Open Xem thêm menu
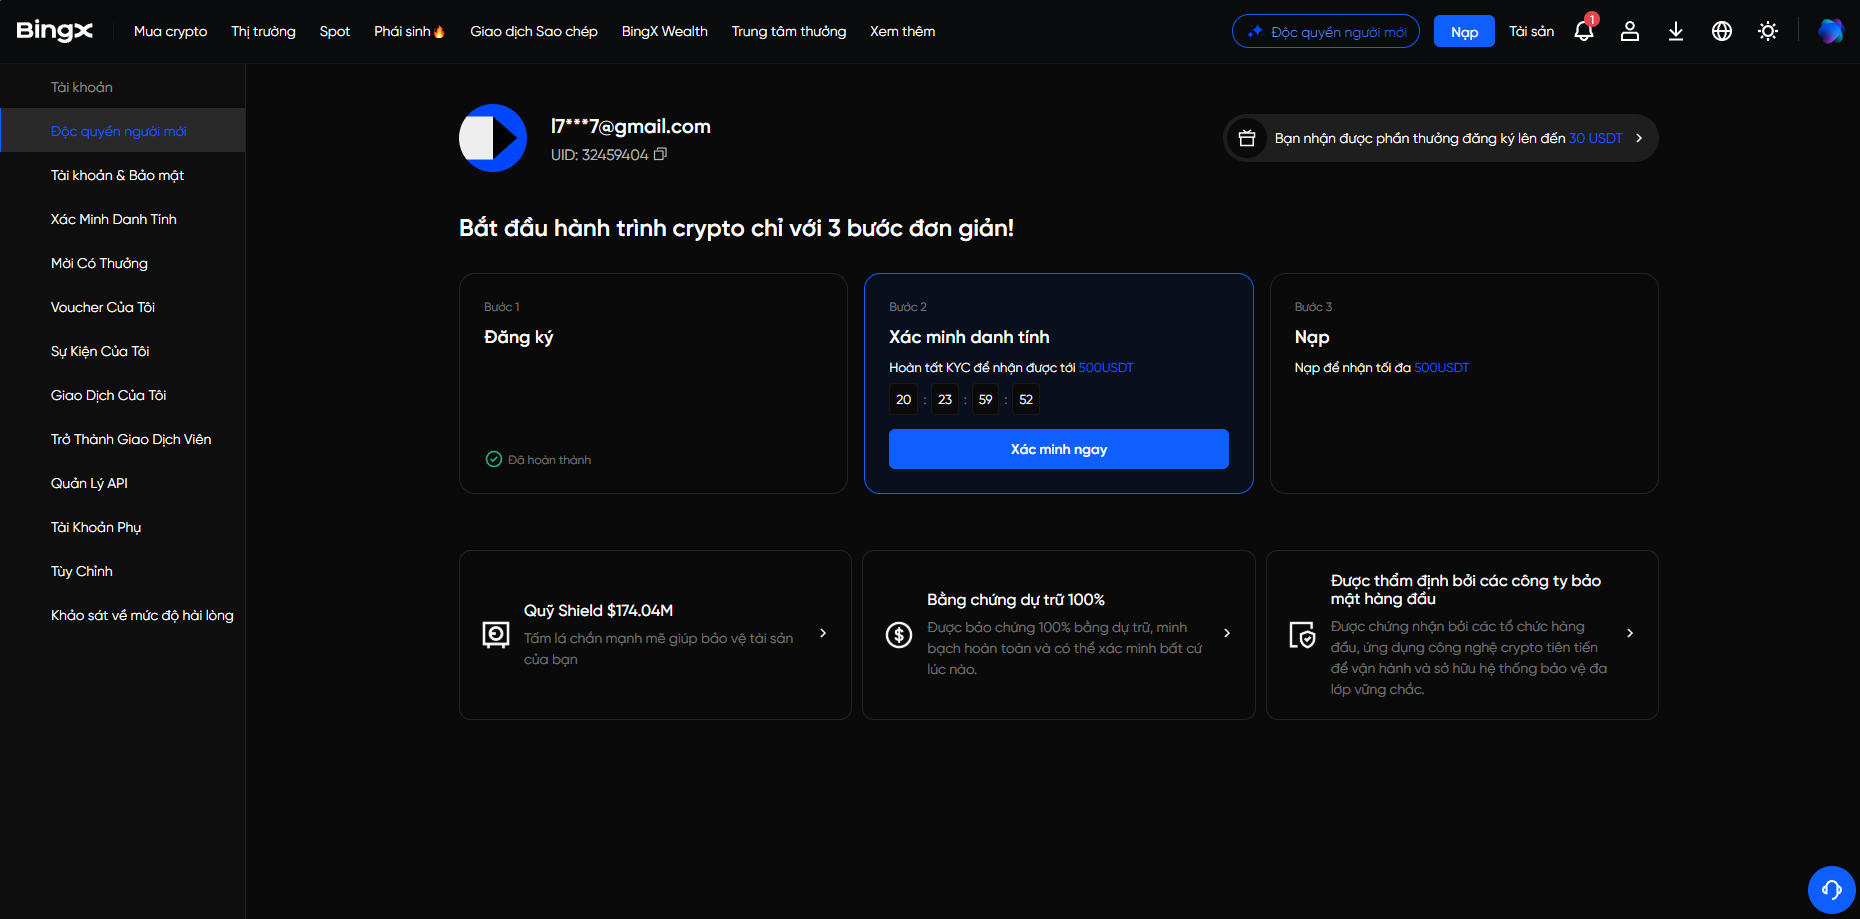The width and height of the screenshot is (1860, 919). point(903,31)
